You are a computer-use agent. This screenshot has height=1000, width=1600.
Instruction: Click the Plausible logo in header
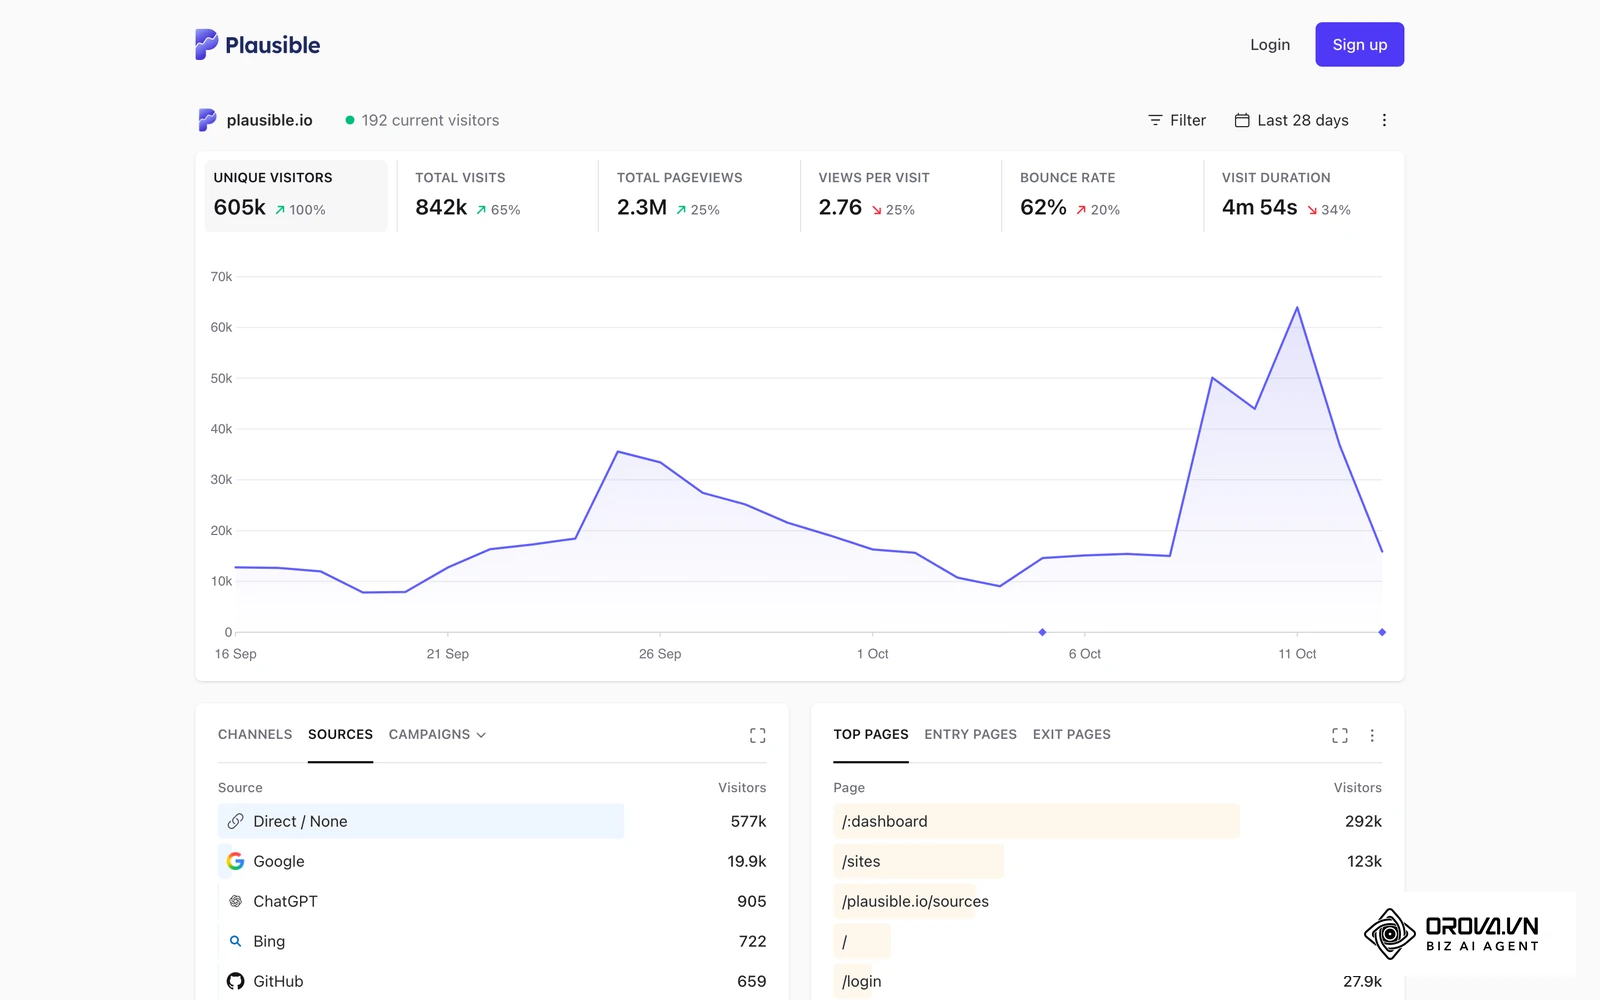click(257, 45)
